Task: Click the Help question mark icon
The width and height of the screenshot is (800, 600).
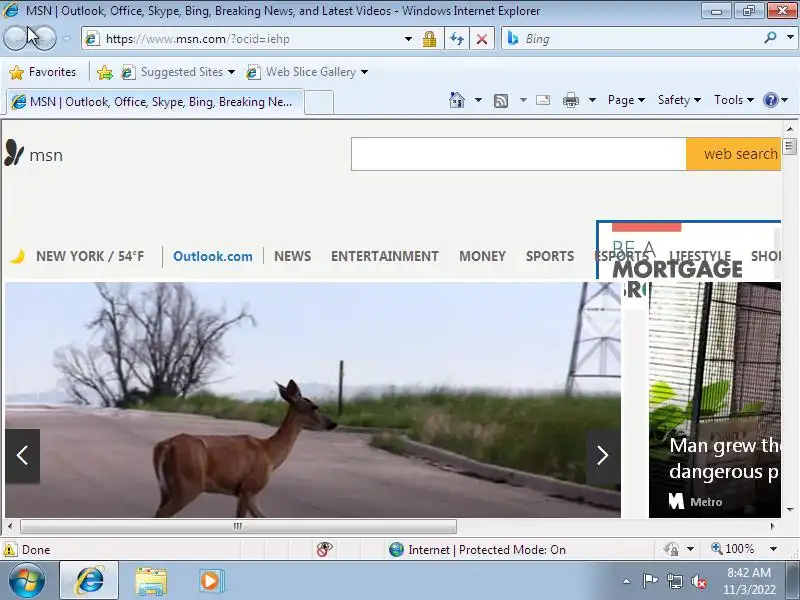Action: coord(770,100)
